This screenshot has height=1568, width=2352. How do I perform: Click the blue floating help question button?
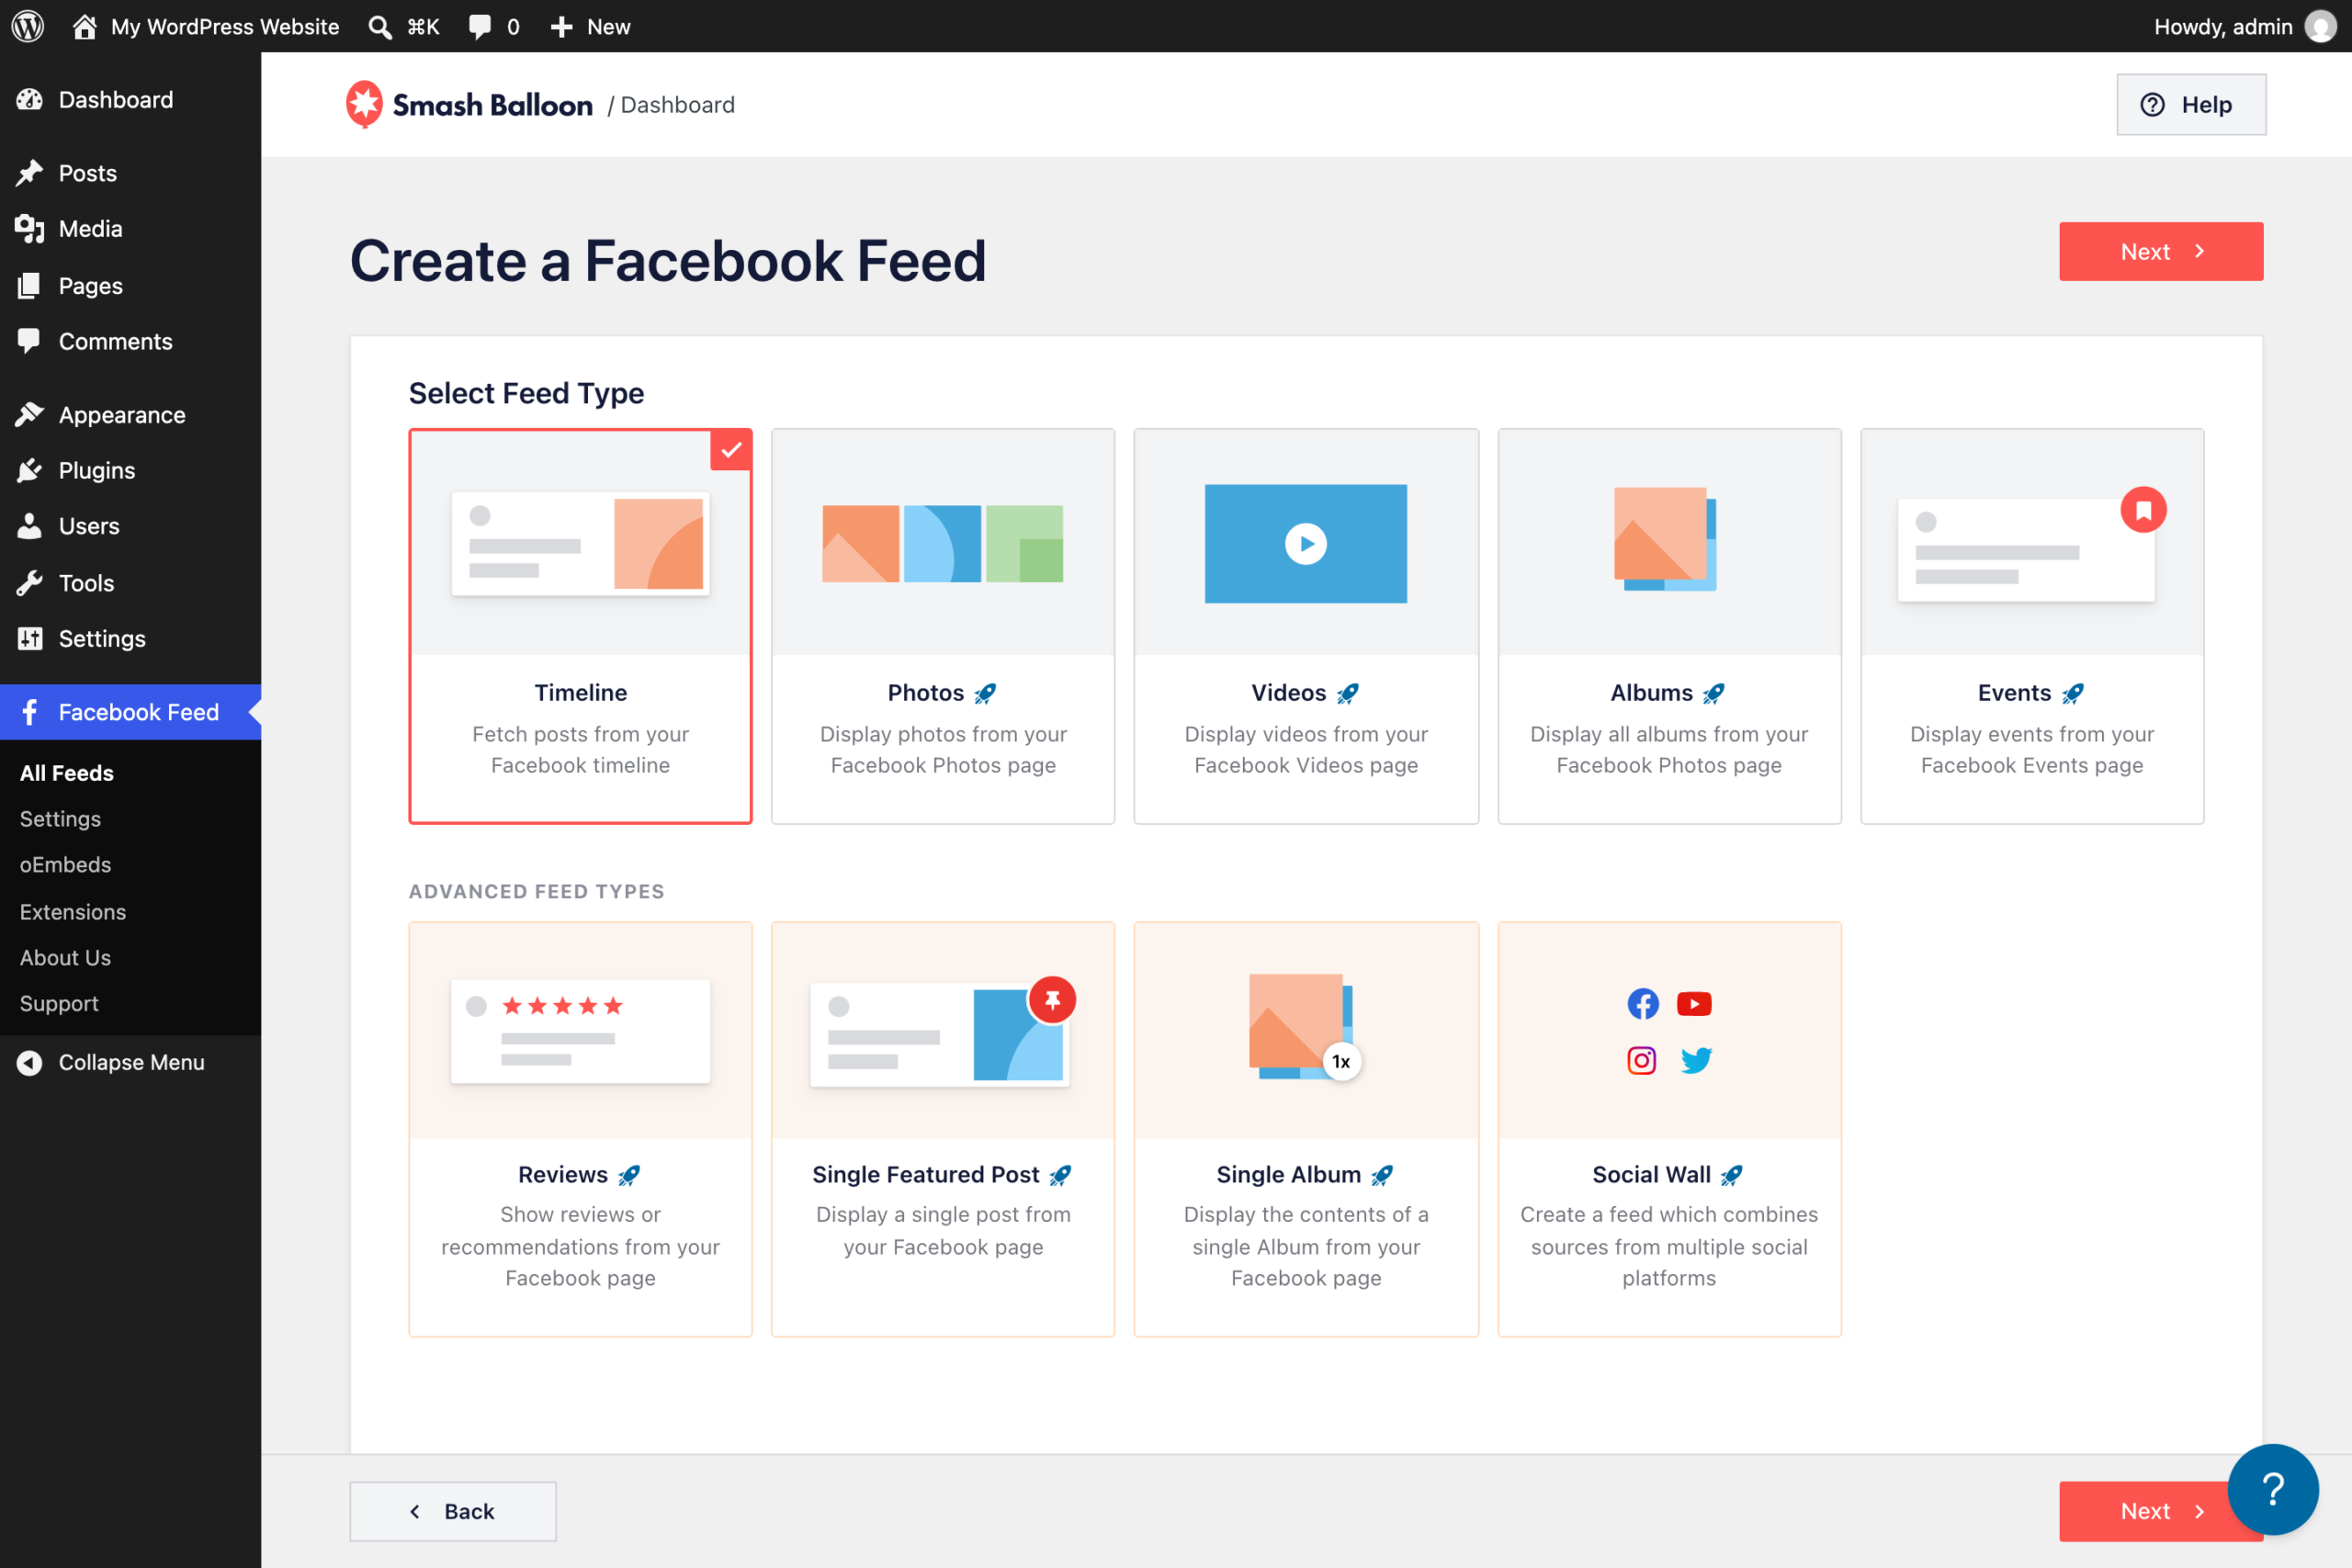[x=2272, y=1489]
